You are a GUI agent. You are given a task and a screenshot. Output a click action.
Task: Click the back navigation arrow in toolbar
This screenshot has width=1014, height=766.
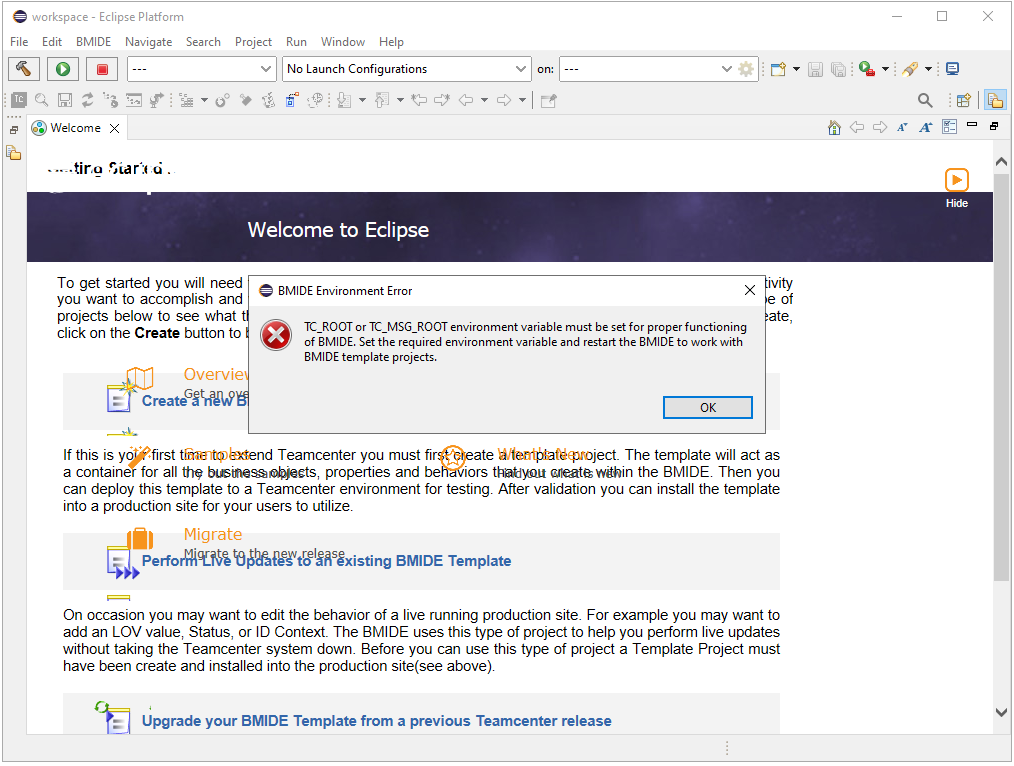(x=466, y=100)
